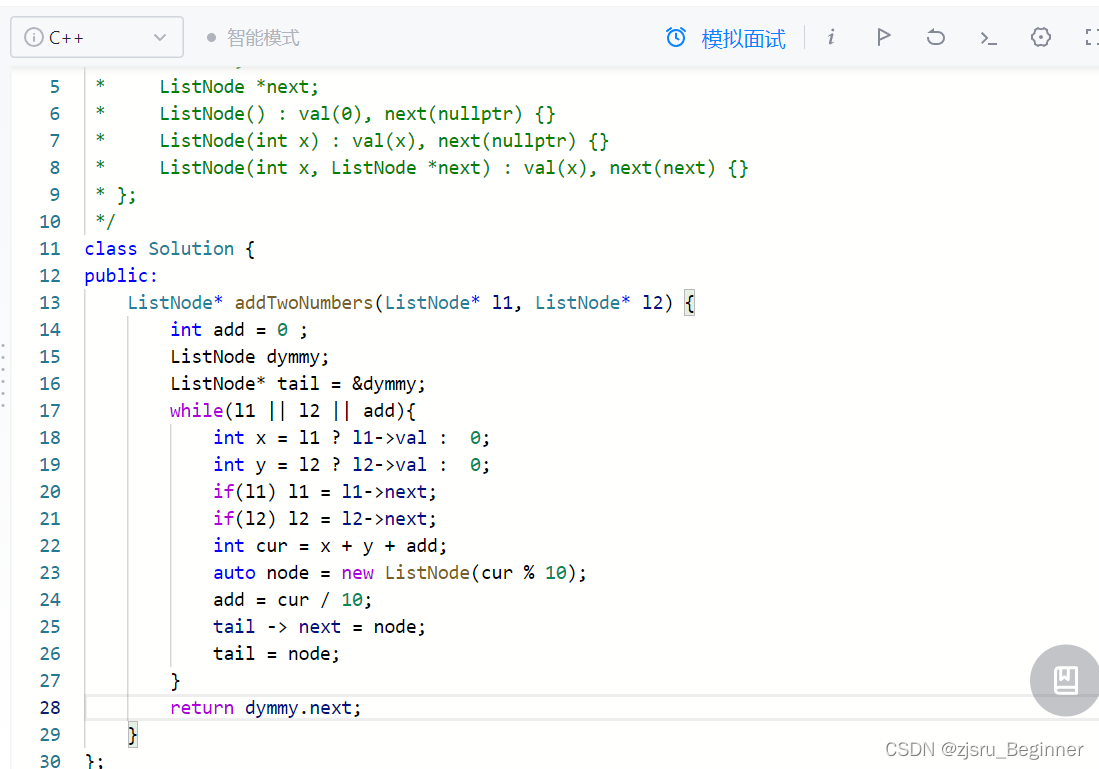This screenshot has height=769, width=1099.
Task: Toggle the 智能模式 smart mode indicator
Action: 253,38
